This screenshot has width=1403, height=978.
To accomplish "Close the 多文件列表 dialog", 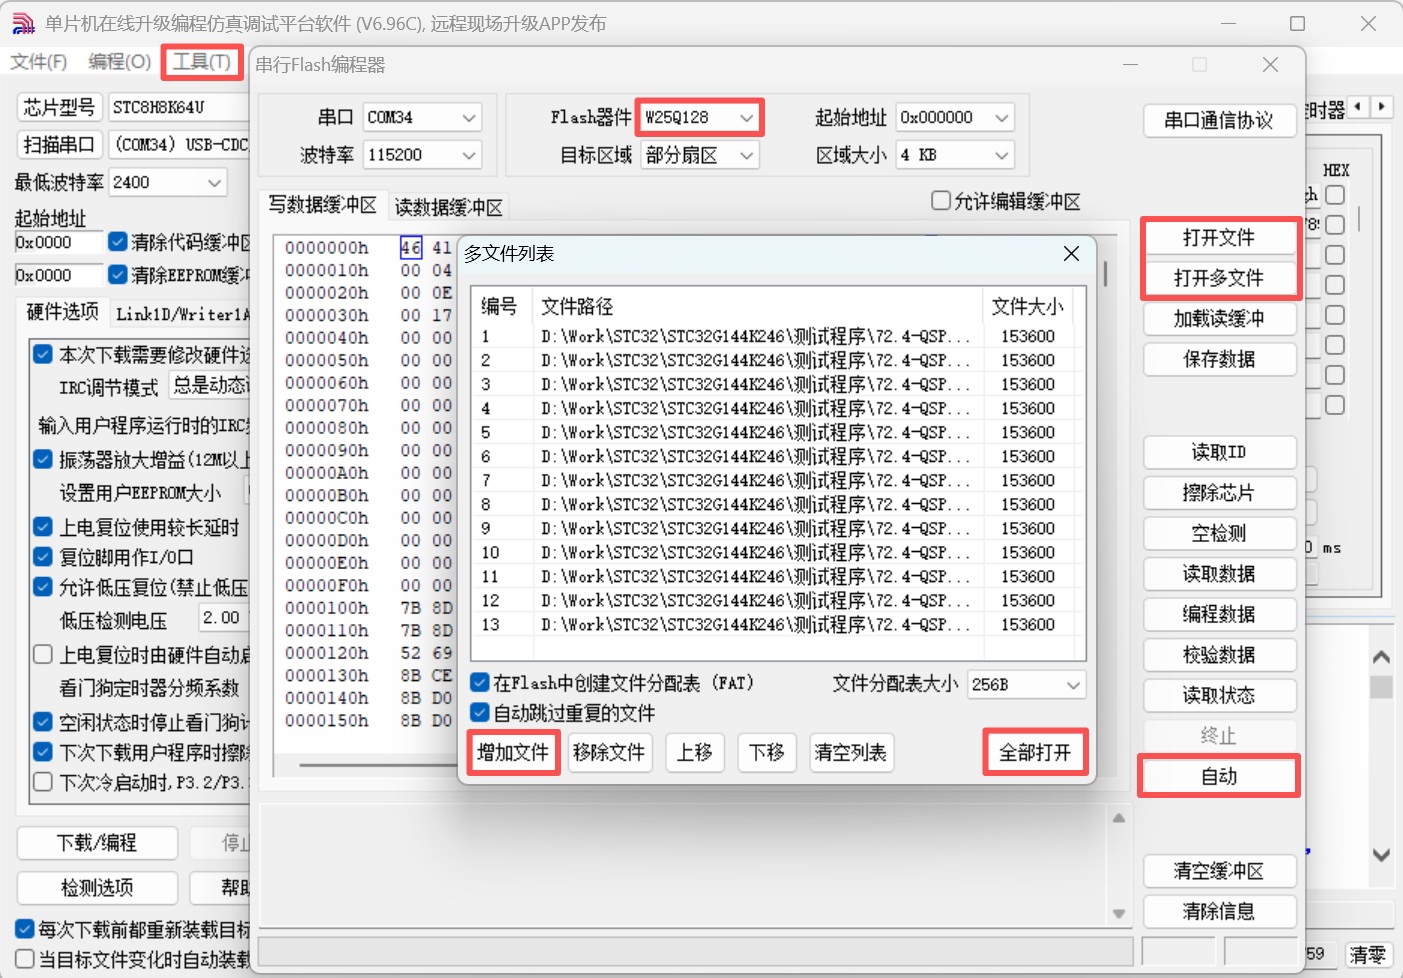I will coord(1071,254).
